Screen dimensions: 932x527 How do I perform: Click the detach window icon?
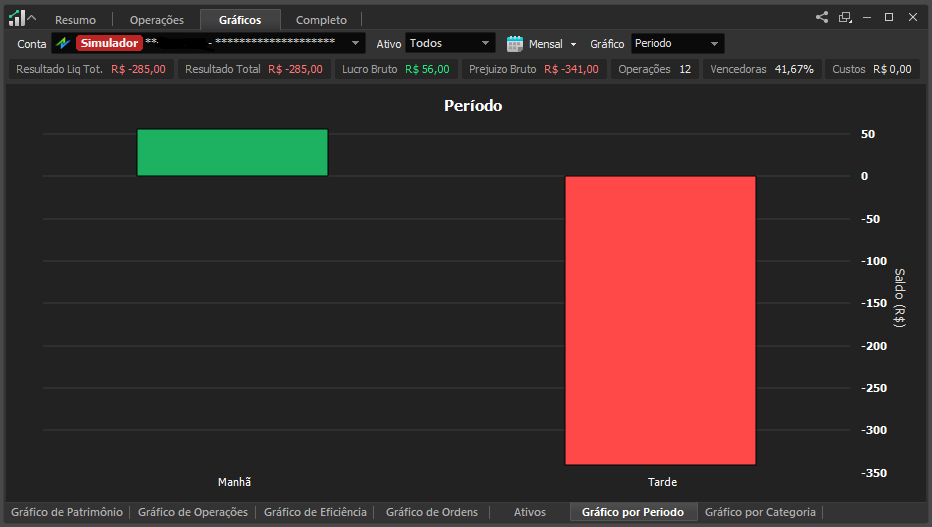point(845,17)
